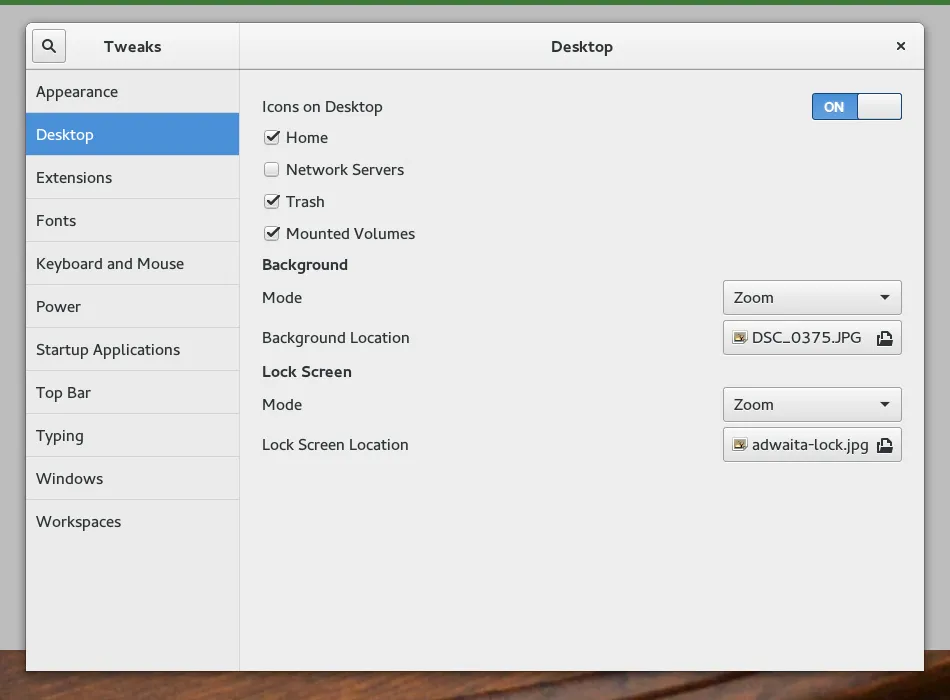Viewport: 950px width, 700px height.
Task: Click the Network Servers label text
Action: 345,170
